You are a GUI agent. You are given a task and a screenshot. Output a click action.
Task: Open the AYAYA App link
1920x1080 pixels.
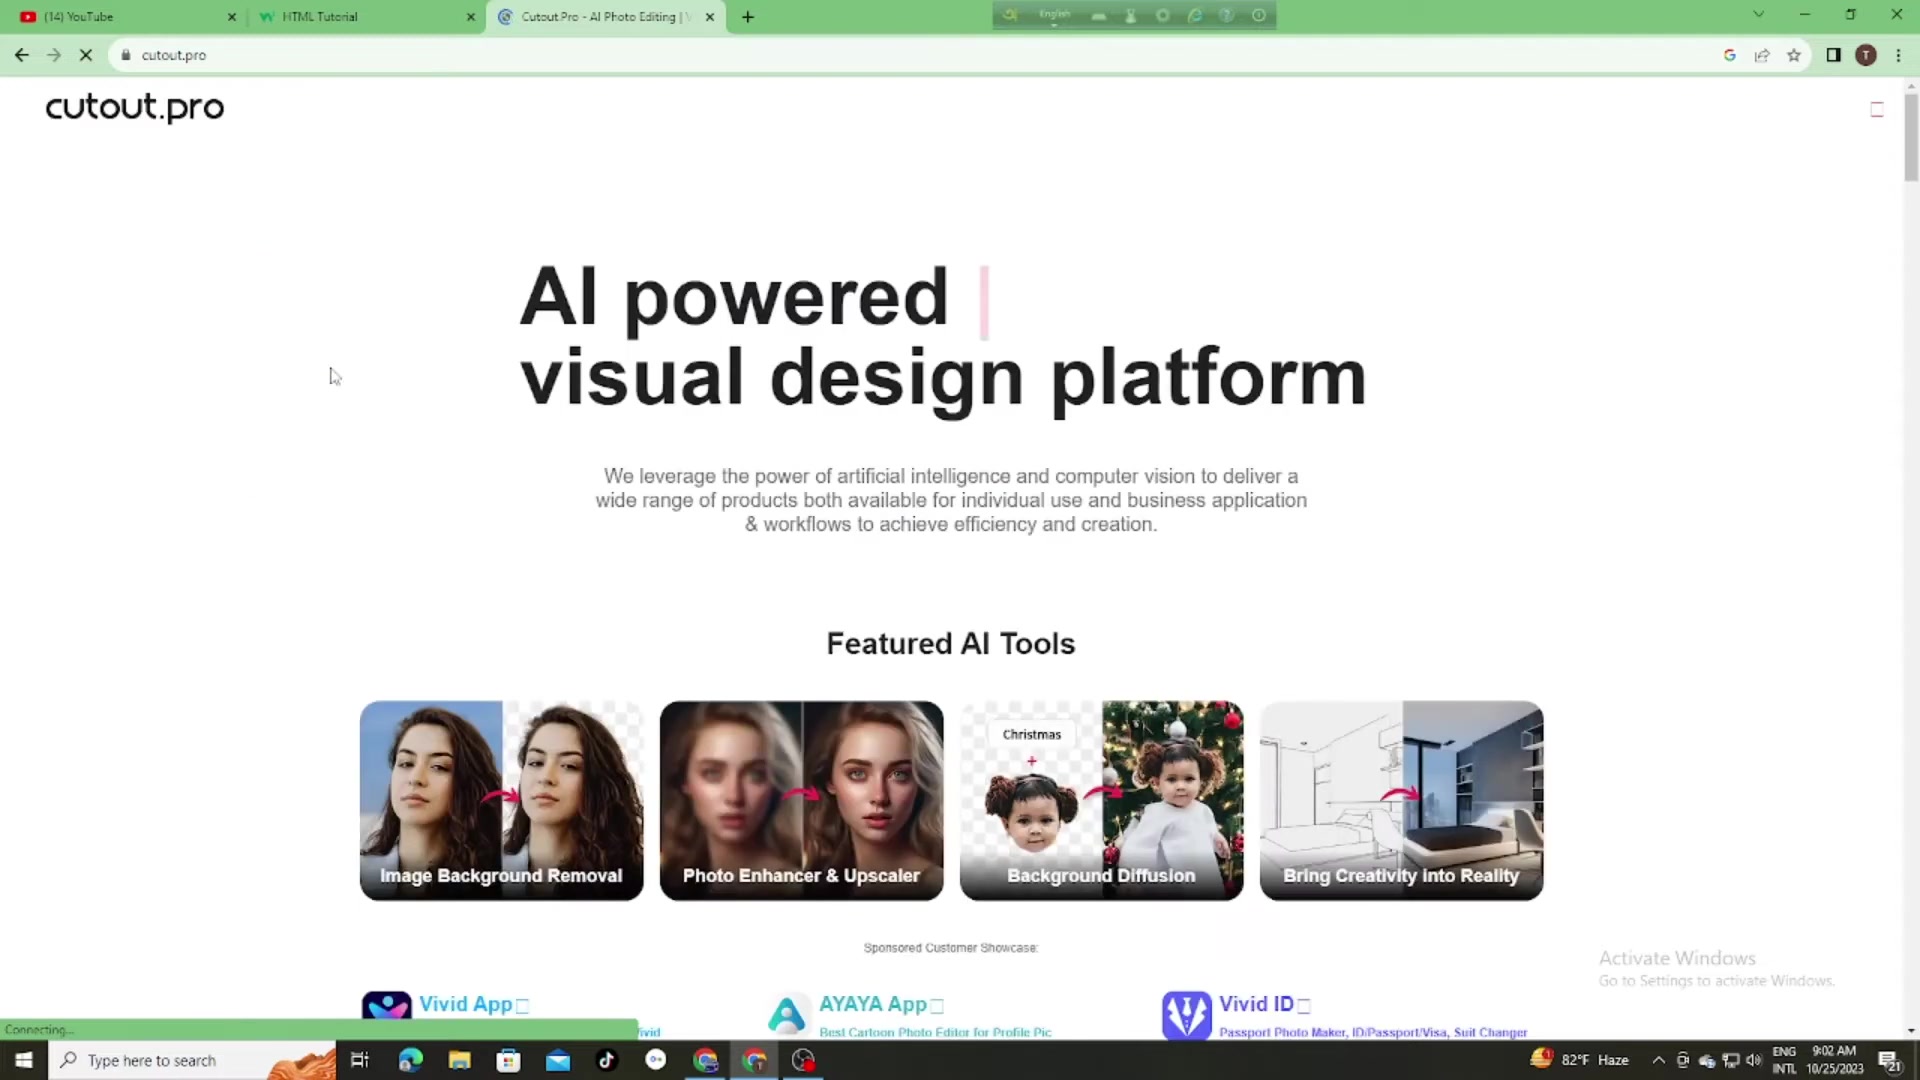click(872, 1004)
